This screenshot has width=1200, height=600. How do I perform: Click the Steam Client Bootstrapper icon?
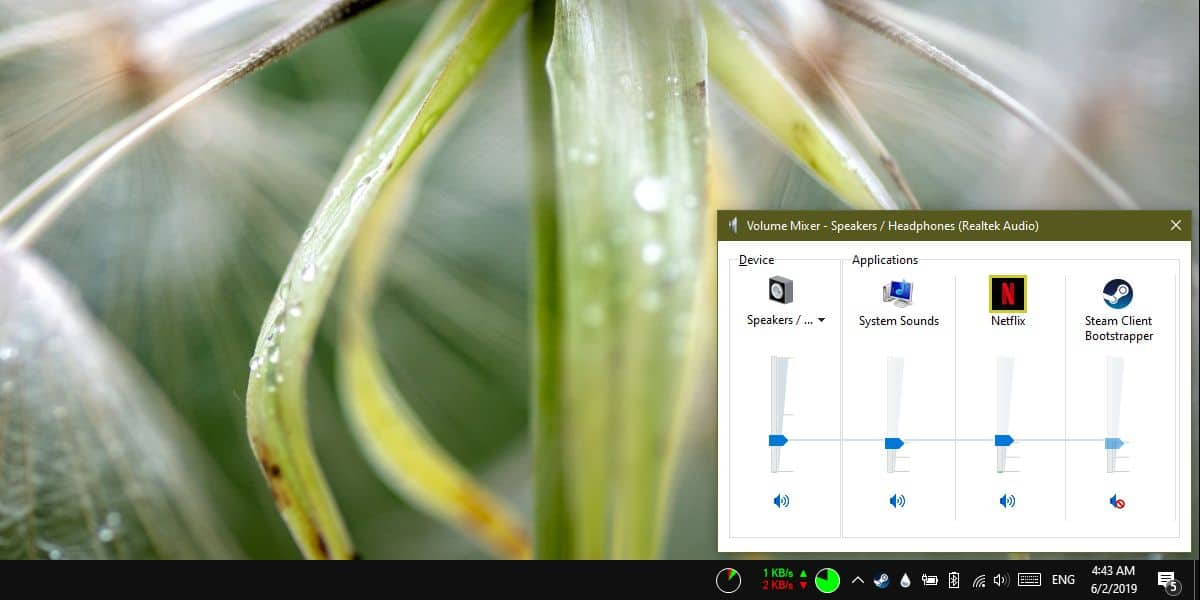tap(1118, 293)
